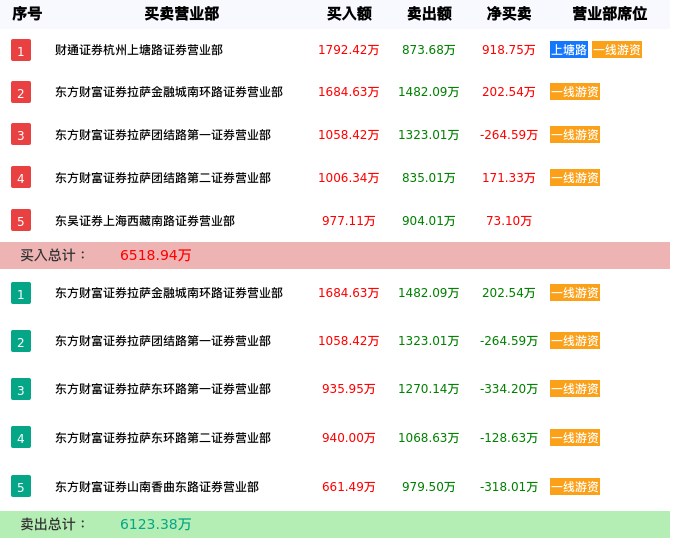The image size is (676, 540).
Task: Click 一线游资 tag beside 上塘路 tag
Action: point(616,50)
